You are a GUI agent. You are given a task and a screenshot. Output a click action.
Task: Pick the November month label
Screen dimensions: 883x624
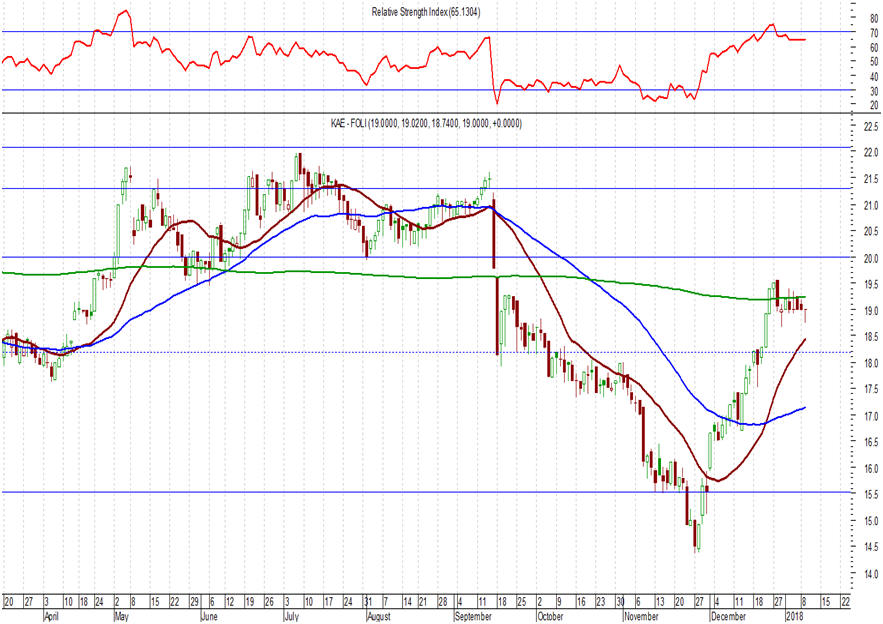click(x=641, y=617)
